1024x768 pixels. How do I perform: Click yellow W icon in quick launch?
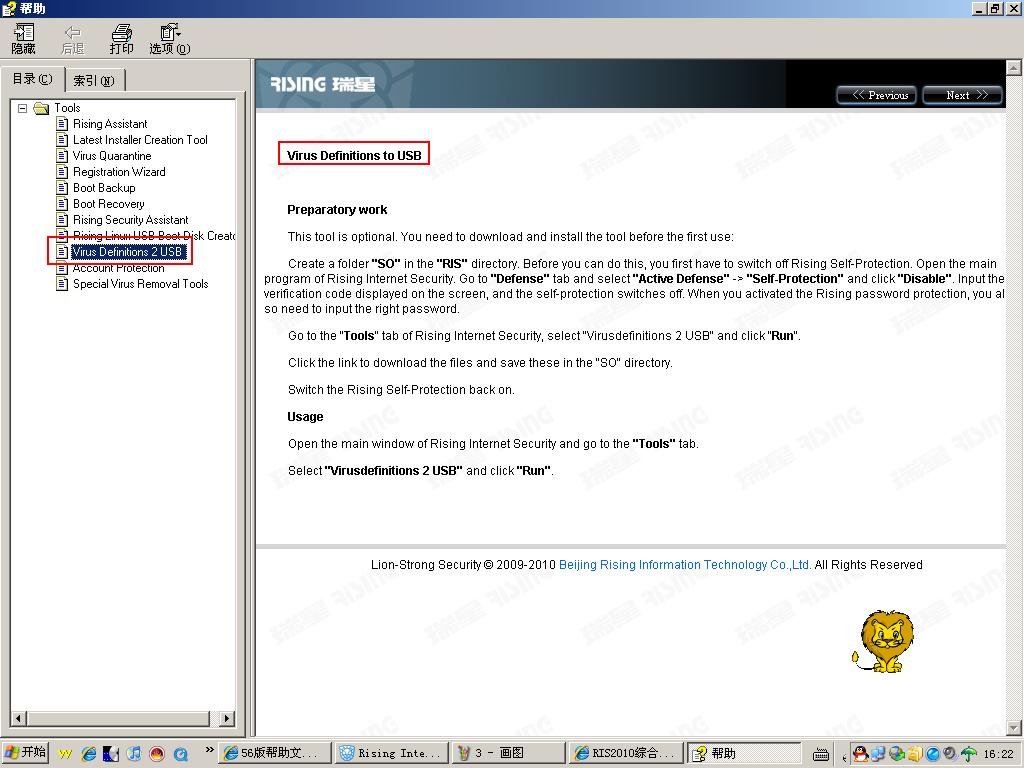[65, 754]
